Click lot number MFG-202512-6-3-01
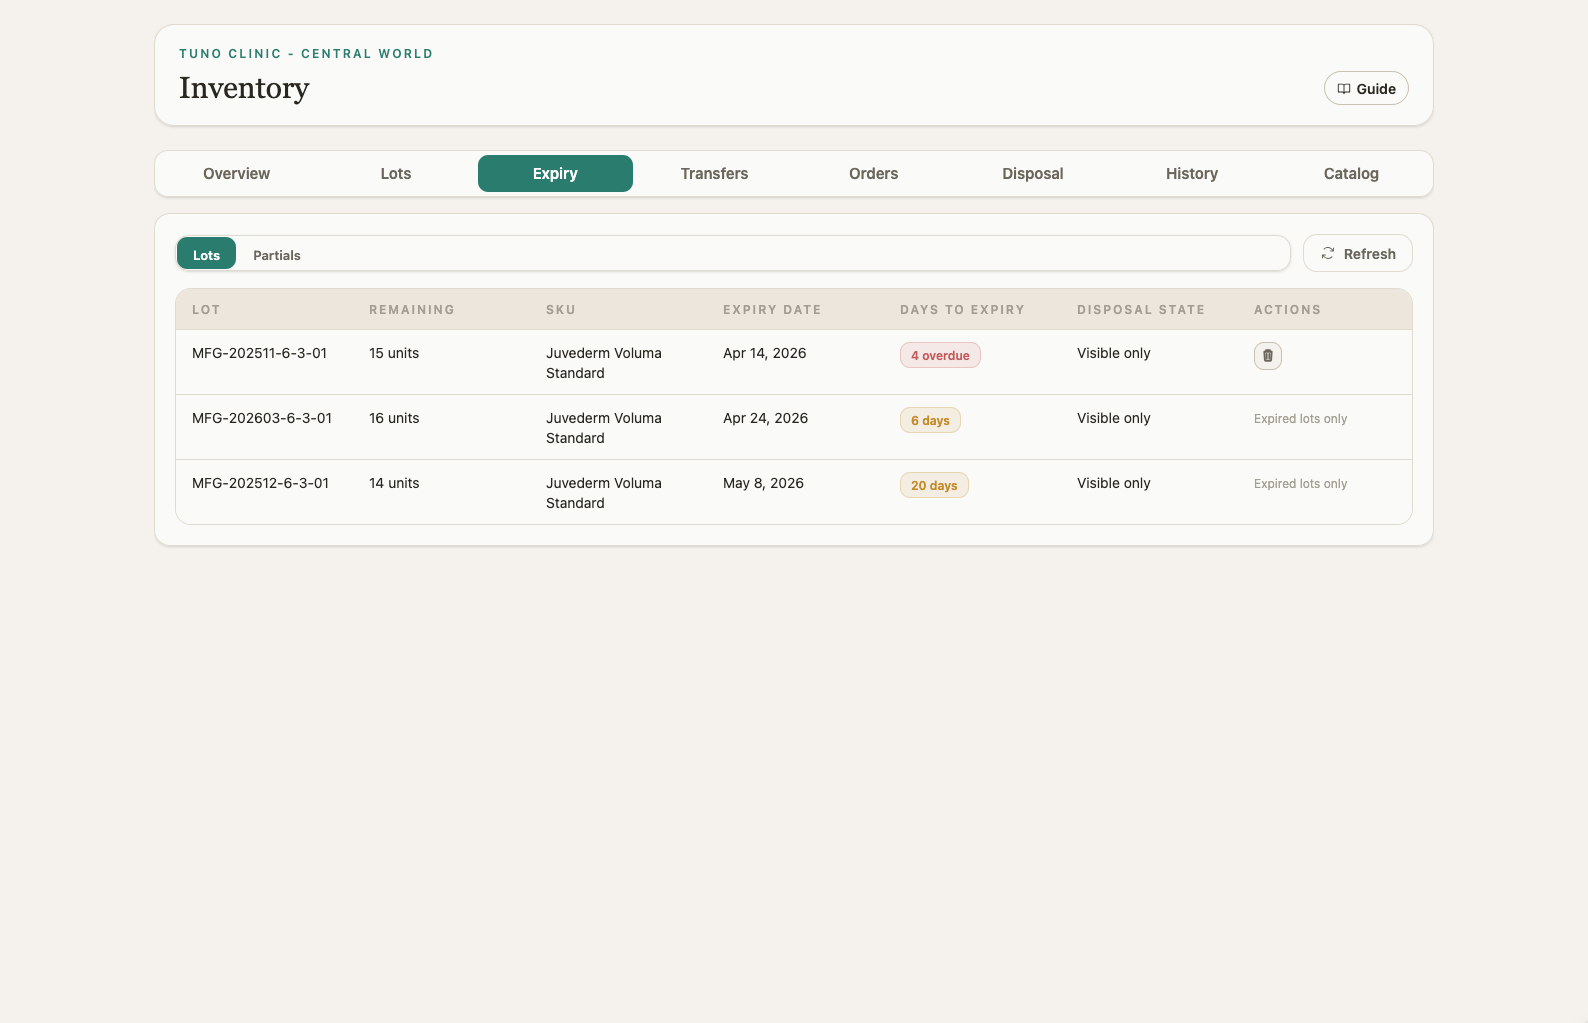The image size is (1588, 1023). (260, 483)
